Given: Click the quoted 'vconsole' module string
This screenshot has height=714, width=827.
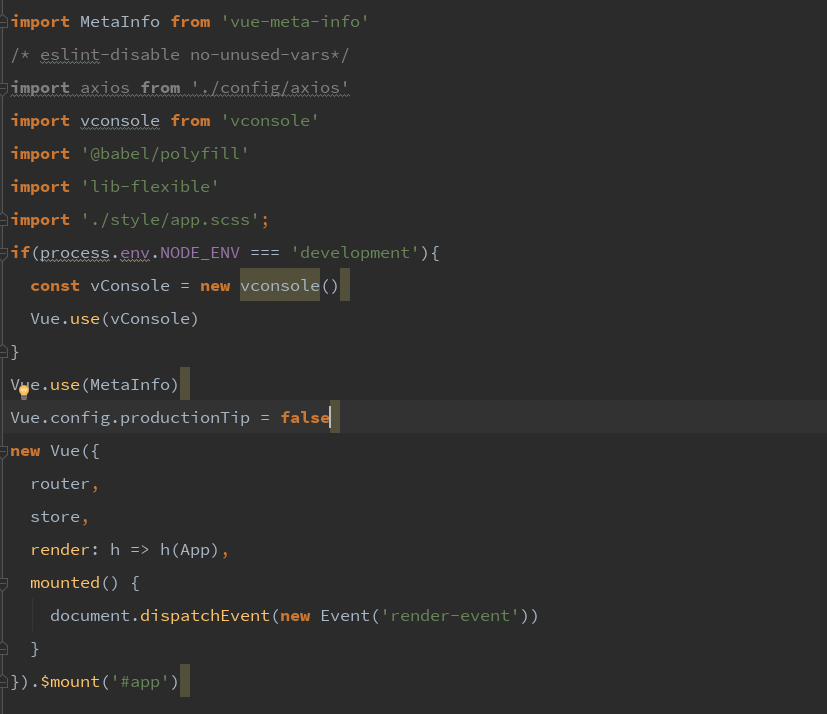Looking at the screenshot, I should pyautogui.click(x=270, y=121).
